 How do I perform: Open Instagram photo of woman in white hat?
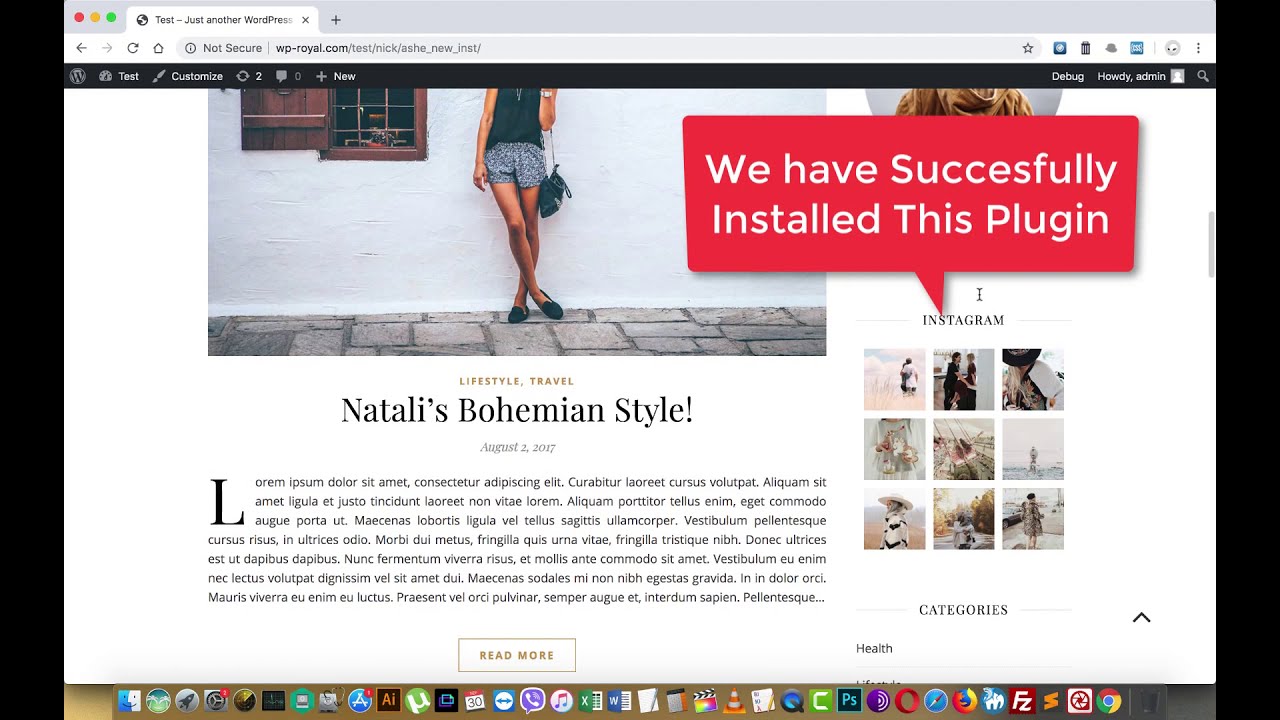tap(894, 519)
